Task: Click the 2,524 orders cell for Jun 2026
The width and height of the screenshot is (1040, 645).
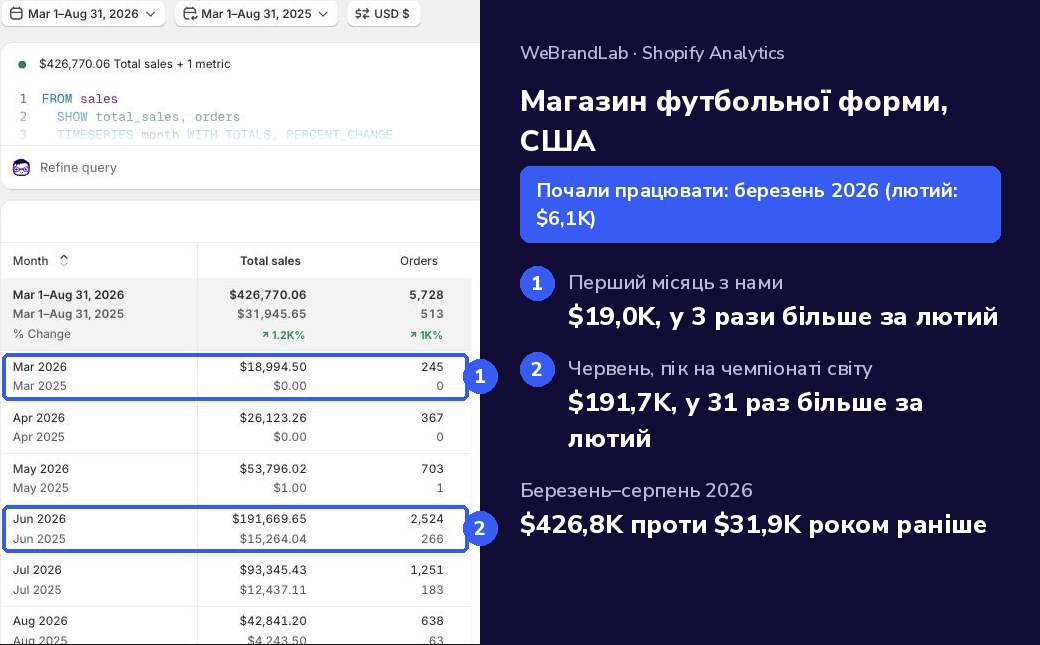Action: (427, 518)
